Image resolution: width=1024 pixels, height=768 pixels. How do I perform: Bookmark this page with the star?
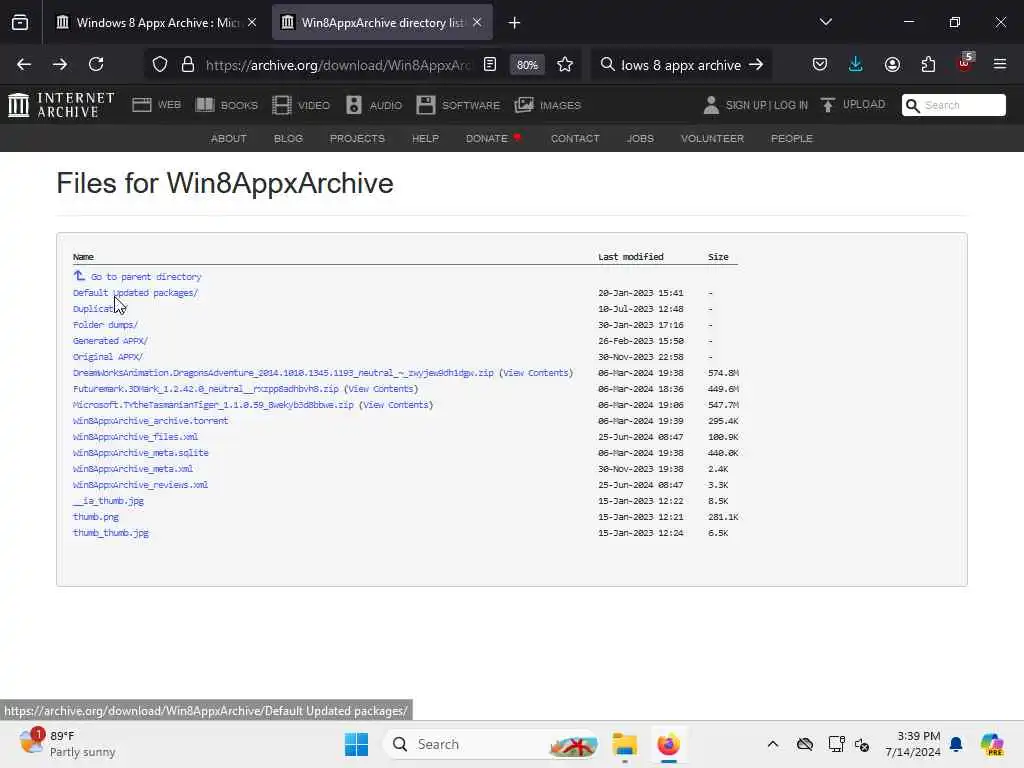pos(565,65)
